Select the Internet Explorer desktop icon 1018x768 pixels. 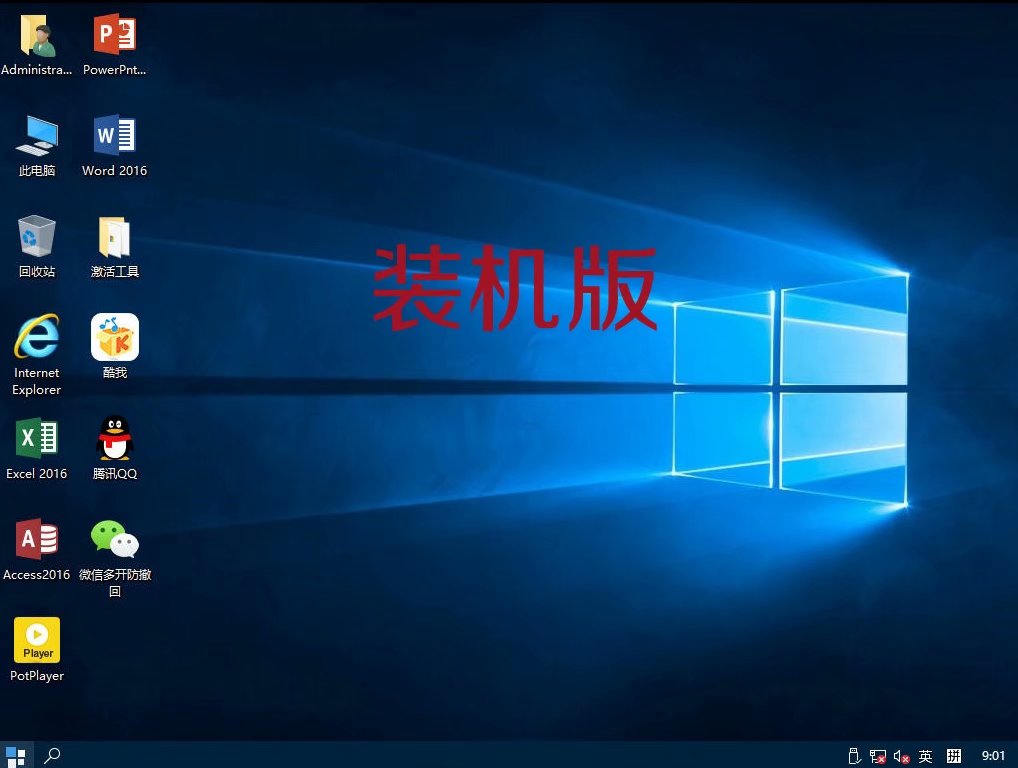click(37, 338)
